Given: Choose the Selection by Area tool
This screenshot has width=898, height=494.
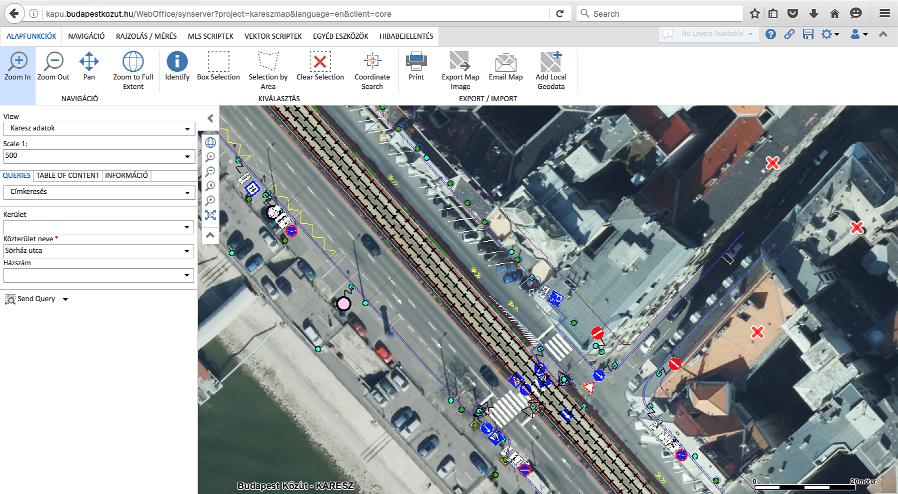Looking at the screenshot, I should tap(268, 70).
